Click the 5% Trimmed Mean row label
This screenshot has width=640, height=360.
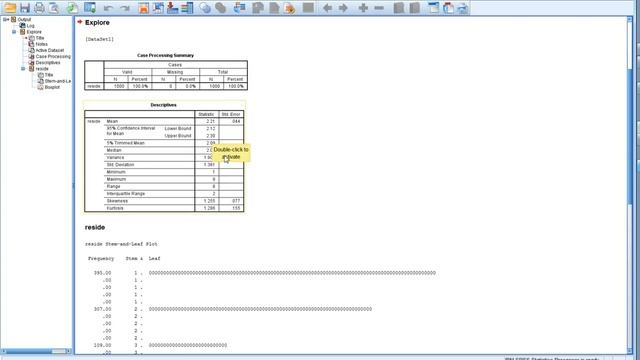coord(126,143)
